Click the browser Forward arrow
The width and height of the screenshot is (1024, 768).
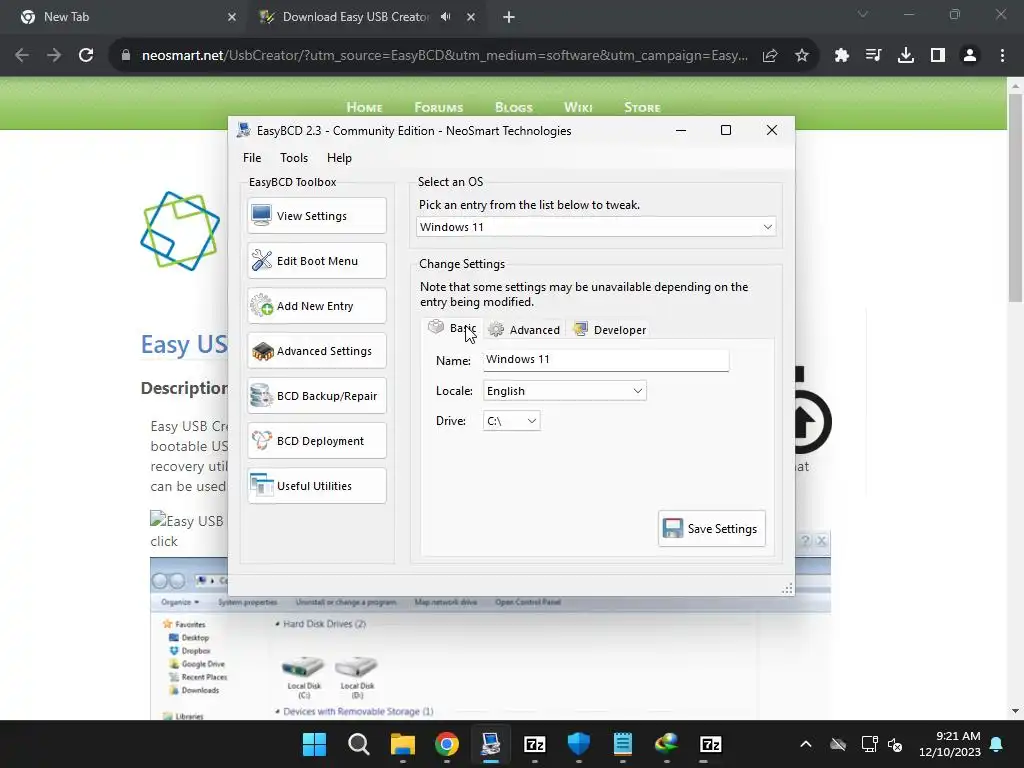click(x=54, y=56)
